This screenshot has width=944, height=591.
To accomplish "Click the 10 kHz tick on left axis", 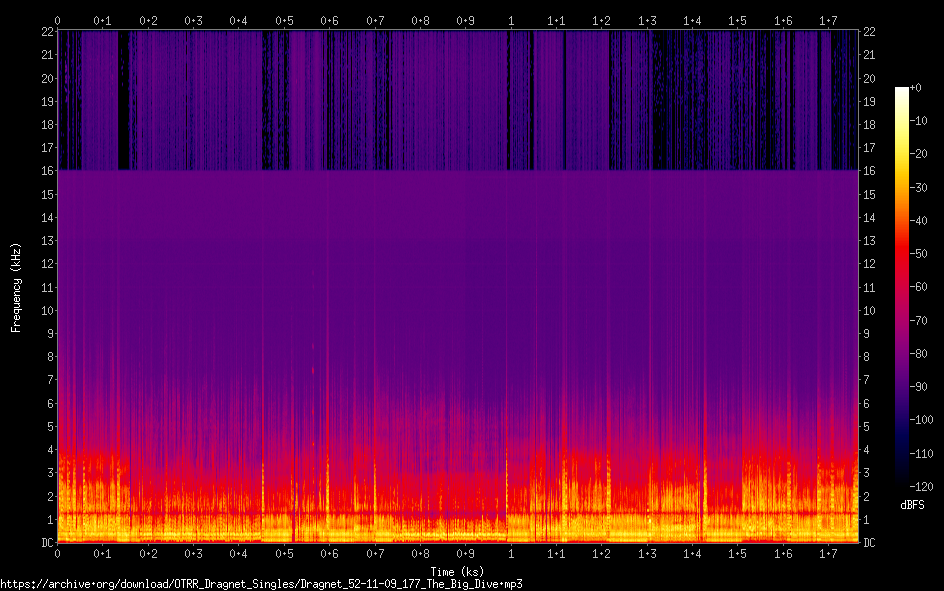I will (48, 310).
